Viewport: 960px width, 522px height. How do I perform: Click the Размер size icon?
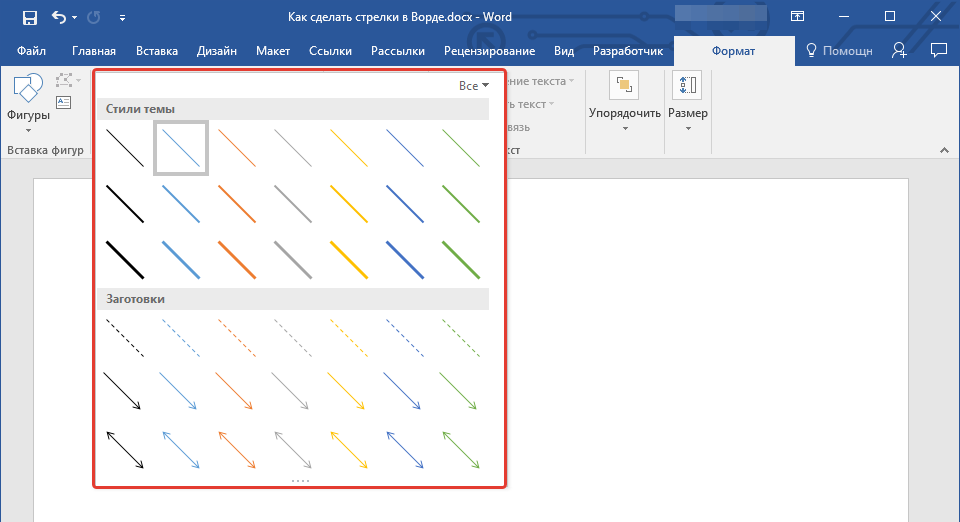coord(688,87)
